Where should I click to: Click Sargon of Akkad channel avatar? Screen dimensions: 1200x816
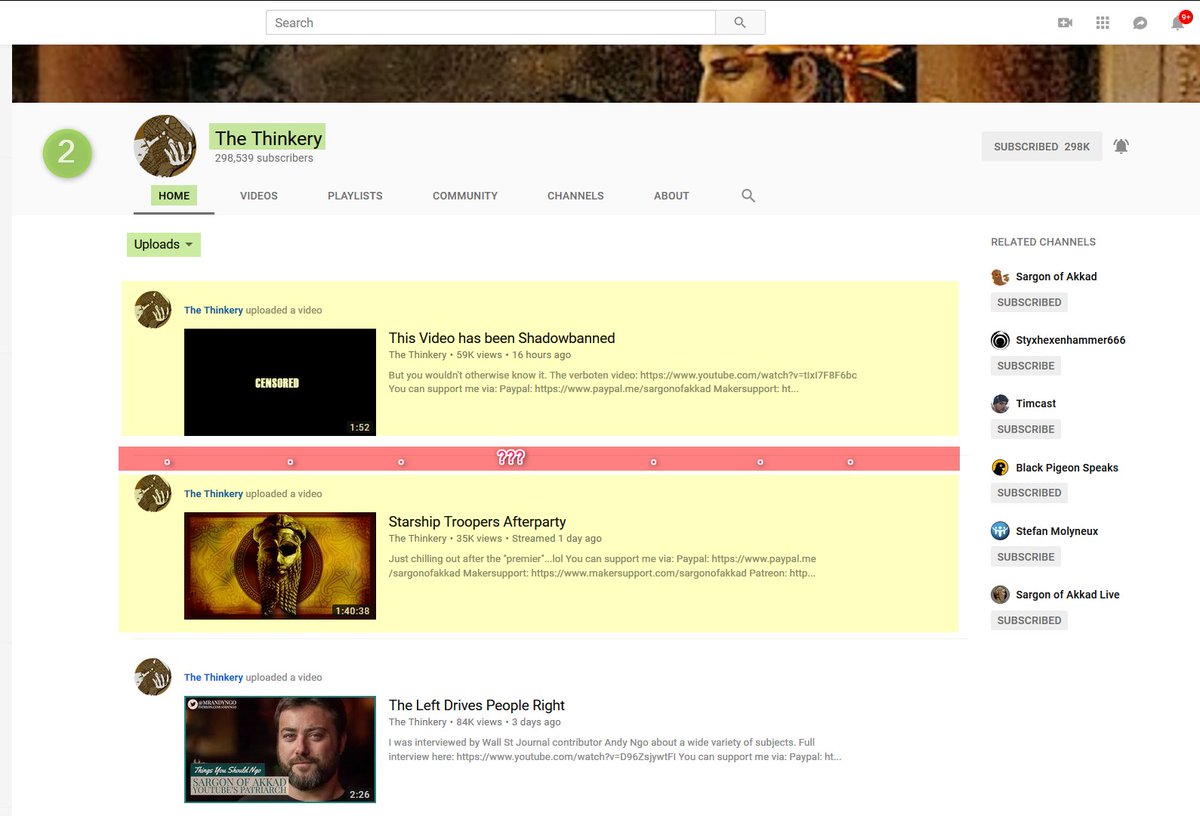pos(1000,277)
